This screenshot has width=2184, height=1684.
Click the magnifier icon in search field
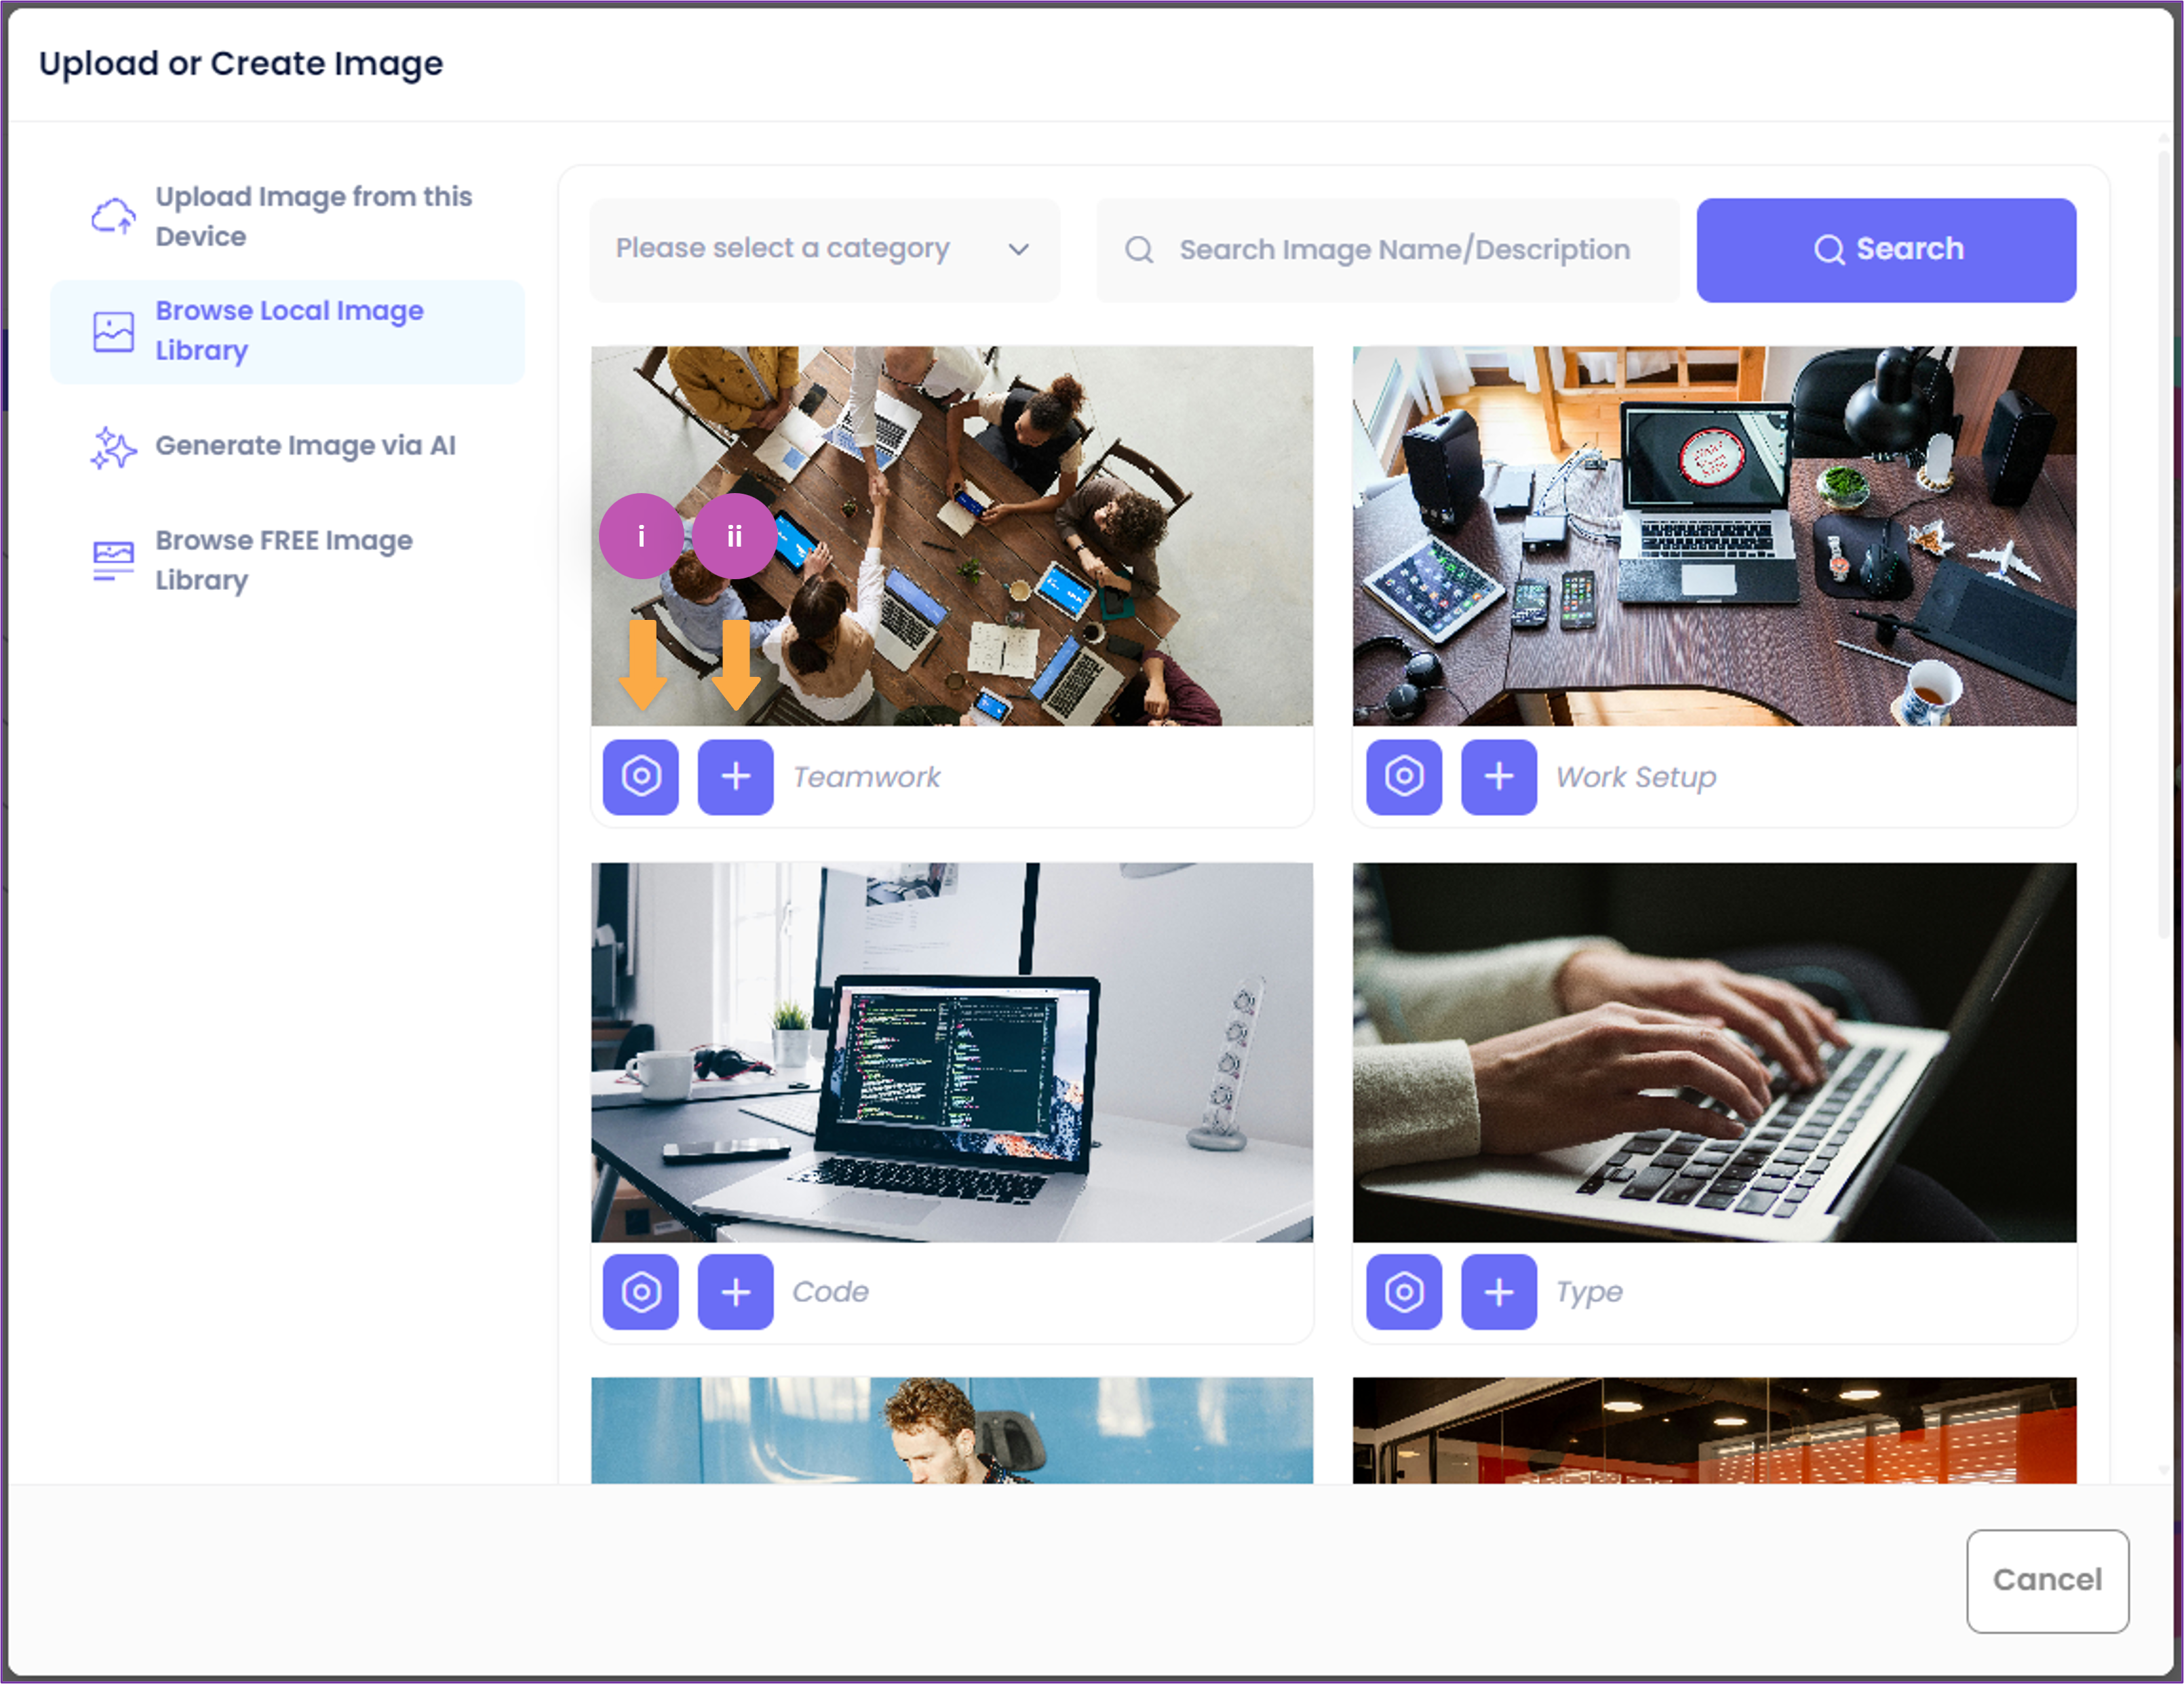click(1139, 249)
